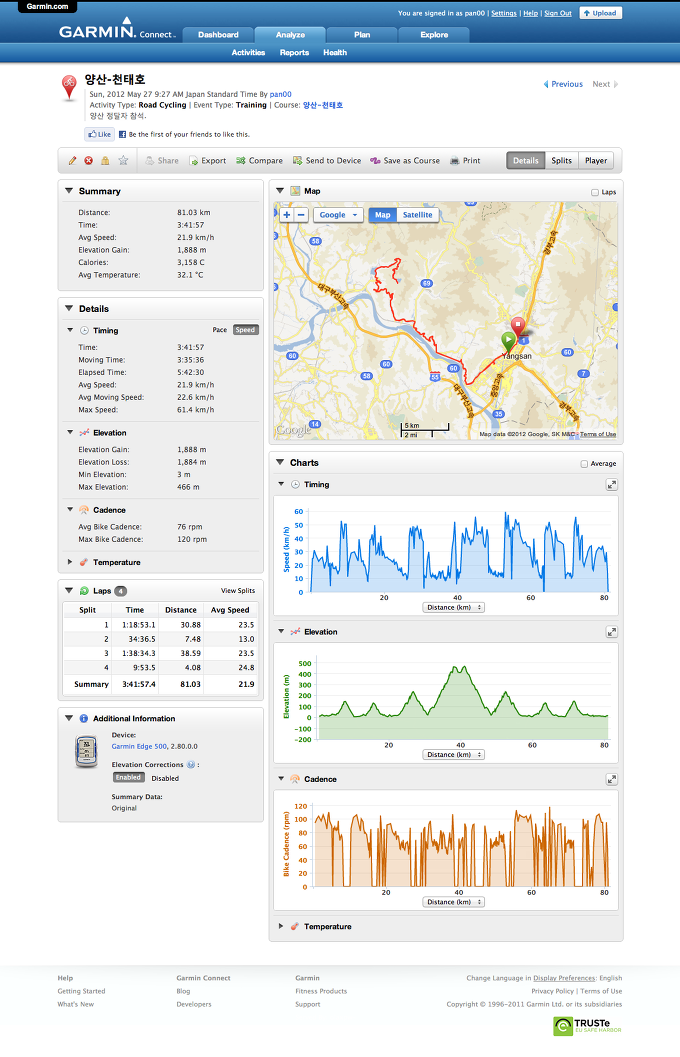680x1057 pixels.
Task: Open the Garmin Edge 500 device link
Action: (139, 746)
